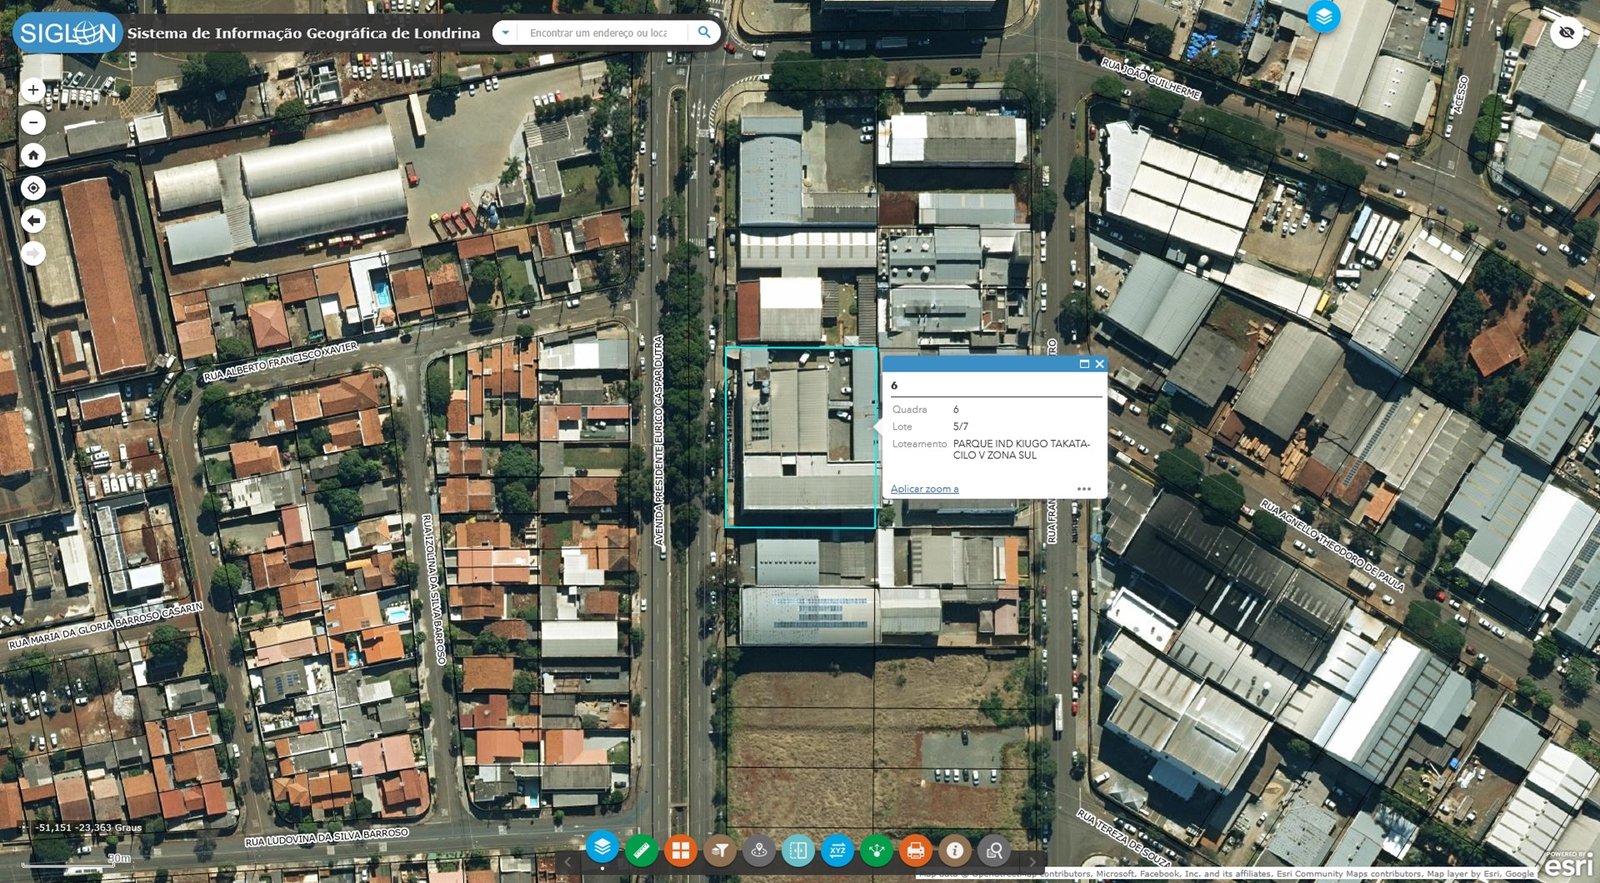Toggle my location tracking button
The width and height of the screenshot is (1600, 883).
pyautogui.click(x=33, y=188)
